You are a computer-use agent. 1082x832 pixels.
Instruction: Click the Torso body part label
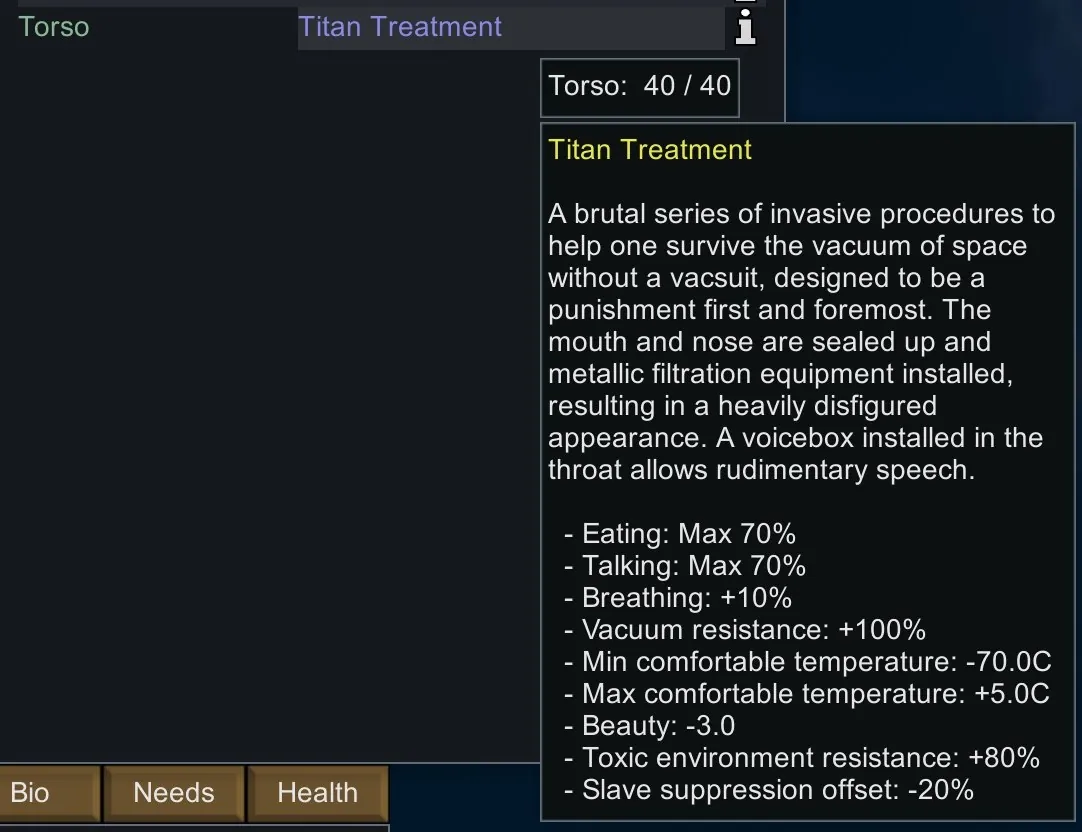click(x=54, y=27)
